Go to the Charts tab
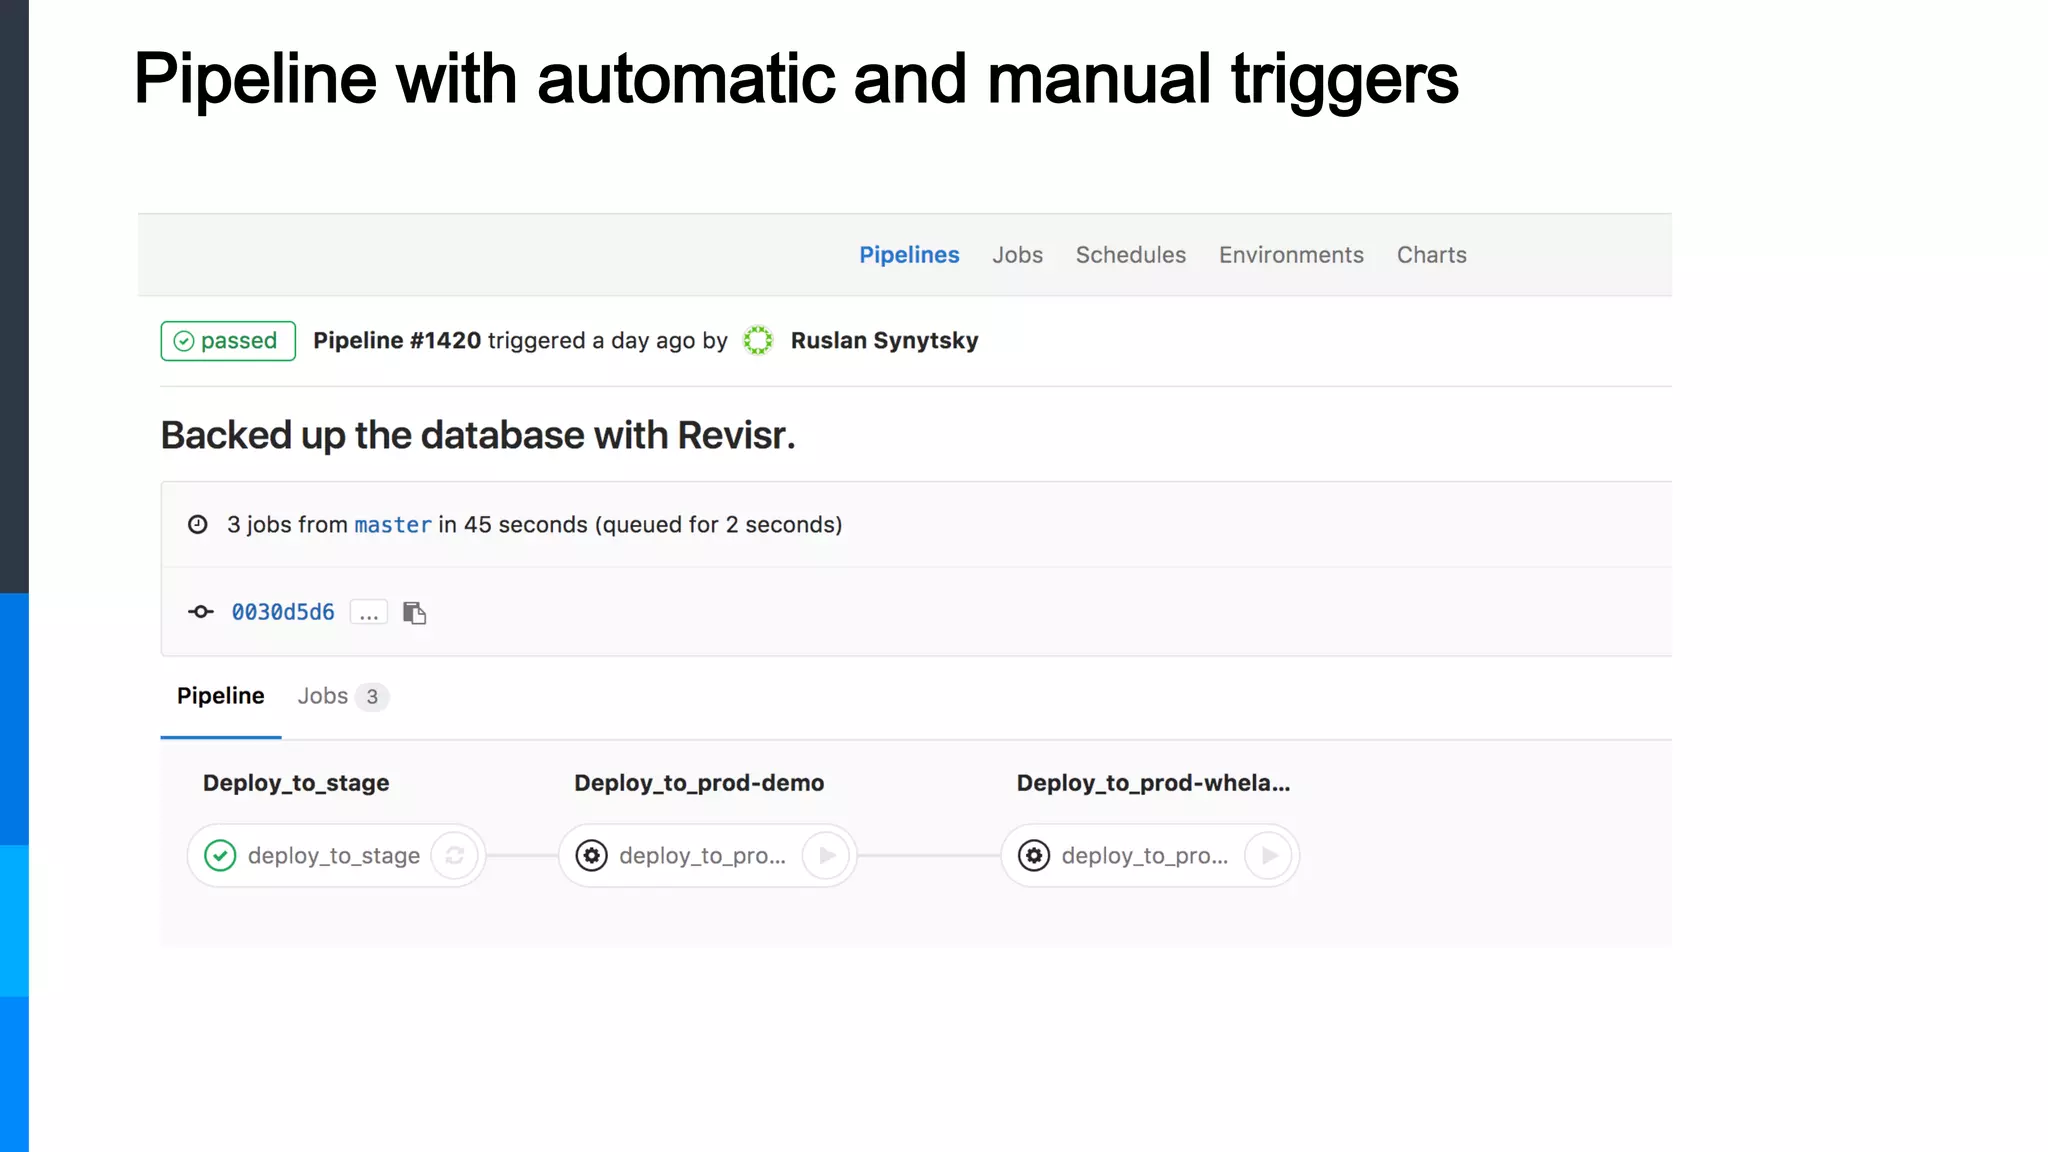2048x1152 pixels. 1431,255
